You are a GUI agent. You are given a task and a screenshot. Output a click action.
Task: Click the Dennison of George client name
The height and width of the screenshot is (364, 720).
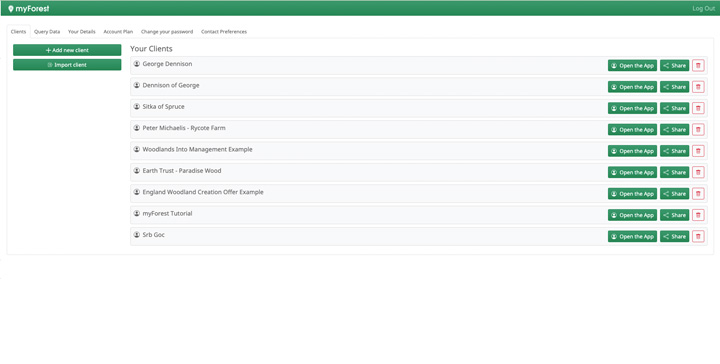[171, 85]
